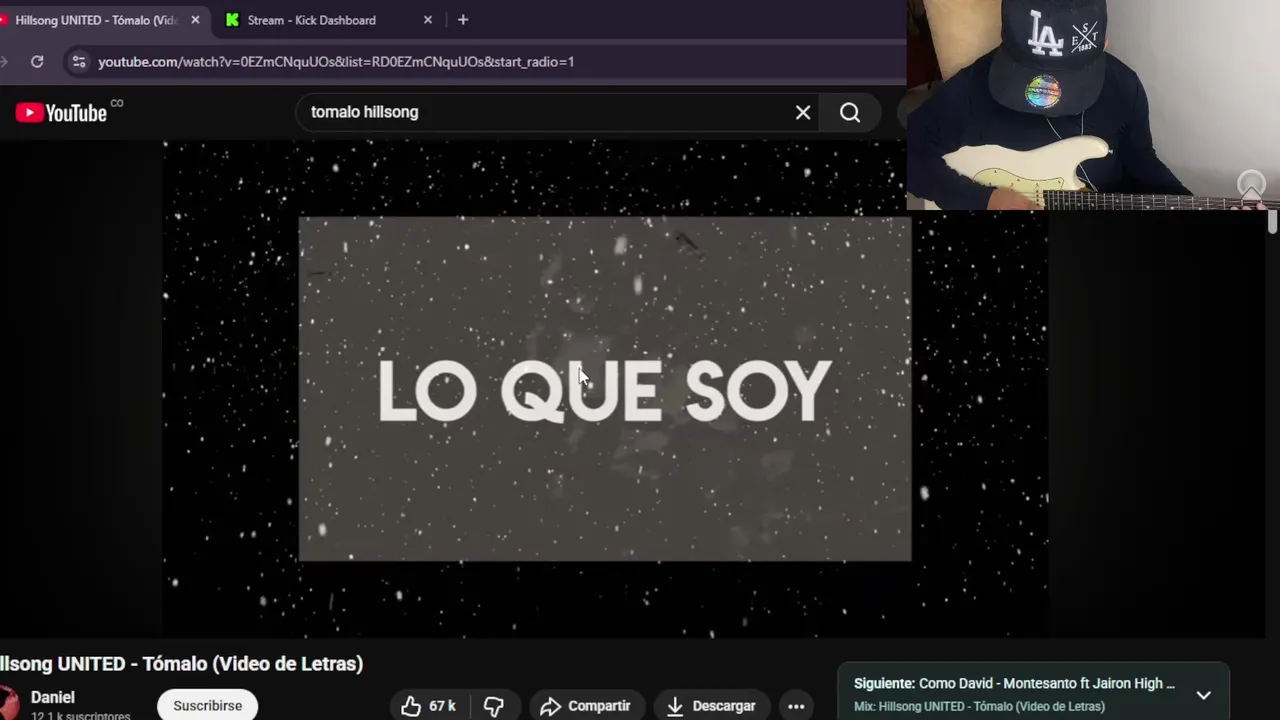1280x720 pixels.
Task: Select the Hillsong UNITED YouTube tab
Action: 95,20
